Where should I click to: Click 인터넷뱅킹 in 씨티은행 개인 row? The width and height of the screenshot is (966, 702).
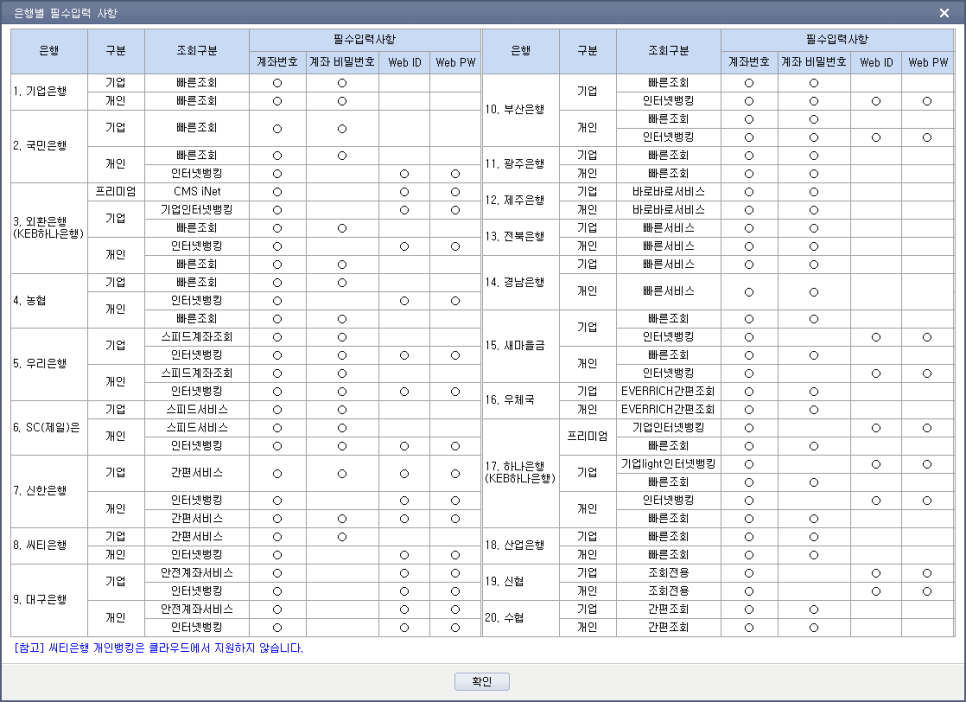(x=197, y=555)
